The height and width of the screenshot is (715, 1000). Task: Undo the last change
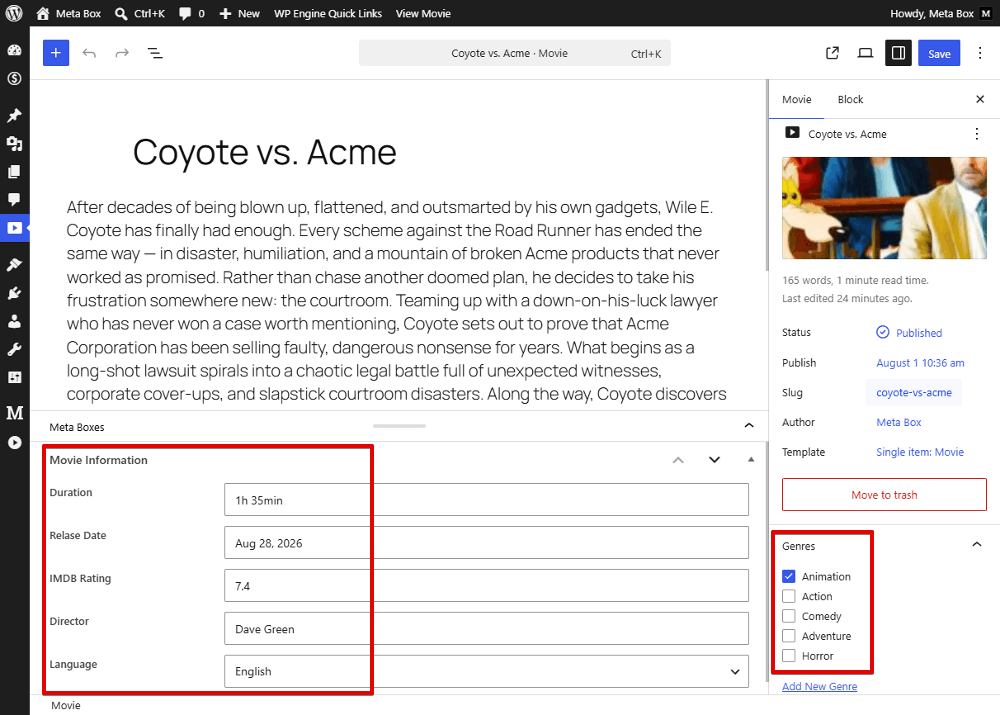point(89,53)
